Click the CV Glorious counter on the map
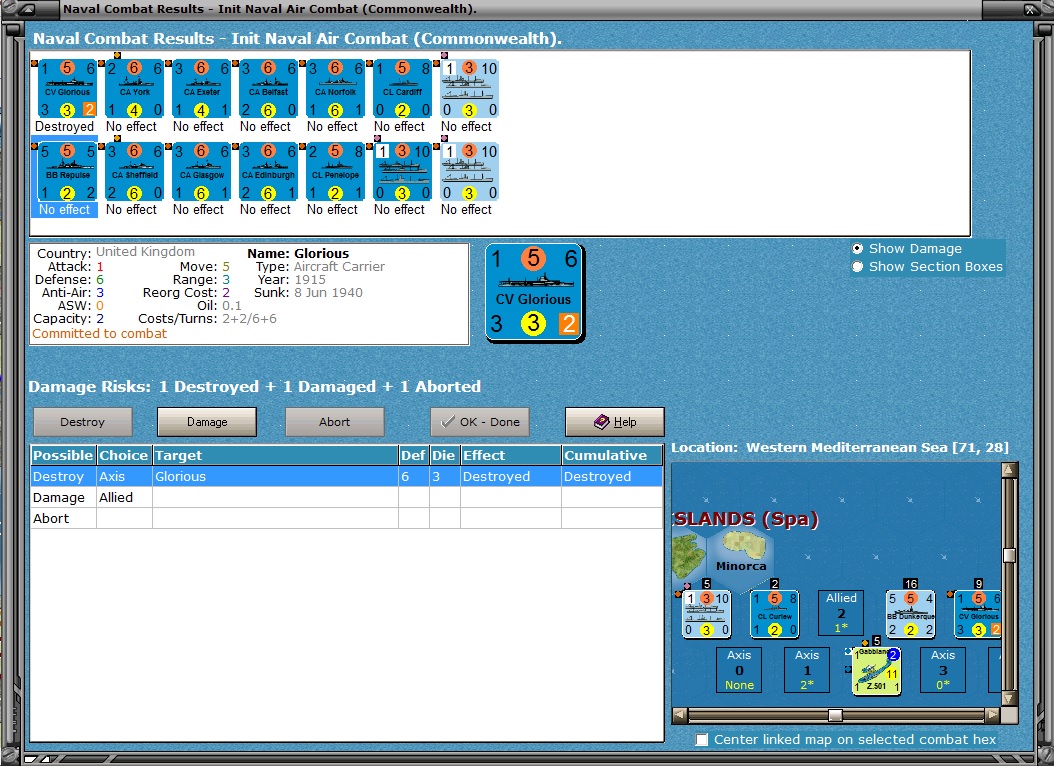This screenshot has width=1054, height=766. pyautogui.click(x=978, y=614)
